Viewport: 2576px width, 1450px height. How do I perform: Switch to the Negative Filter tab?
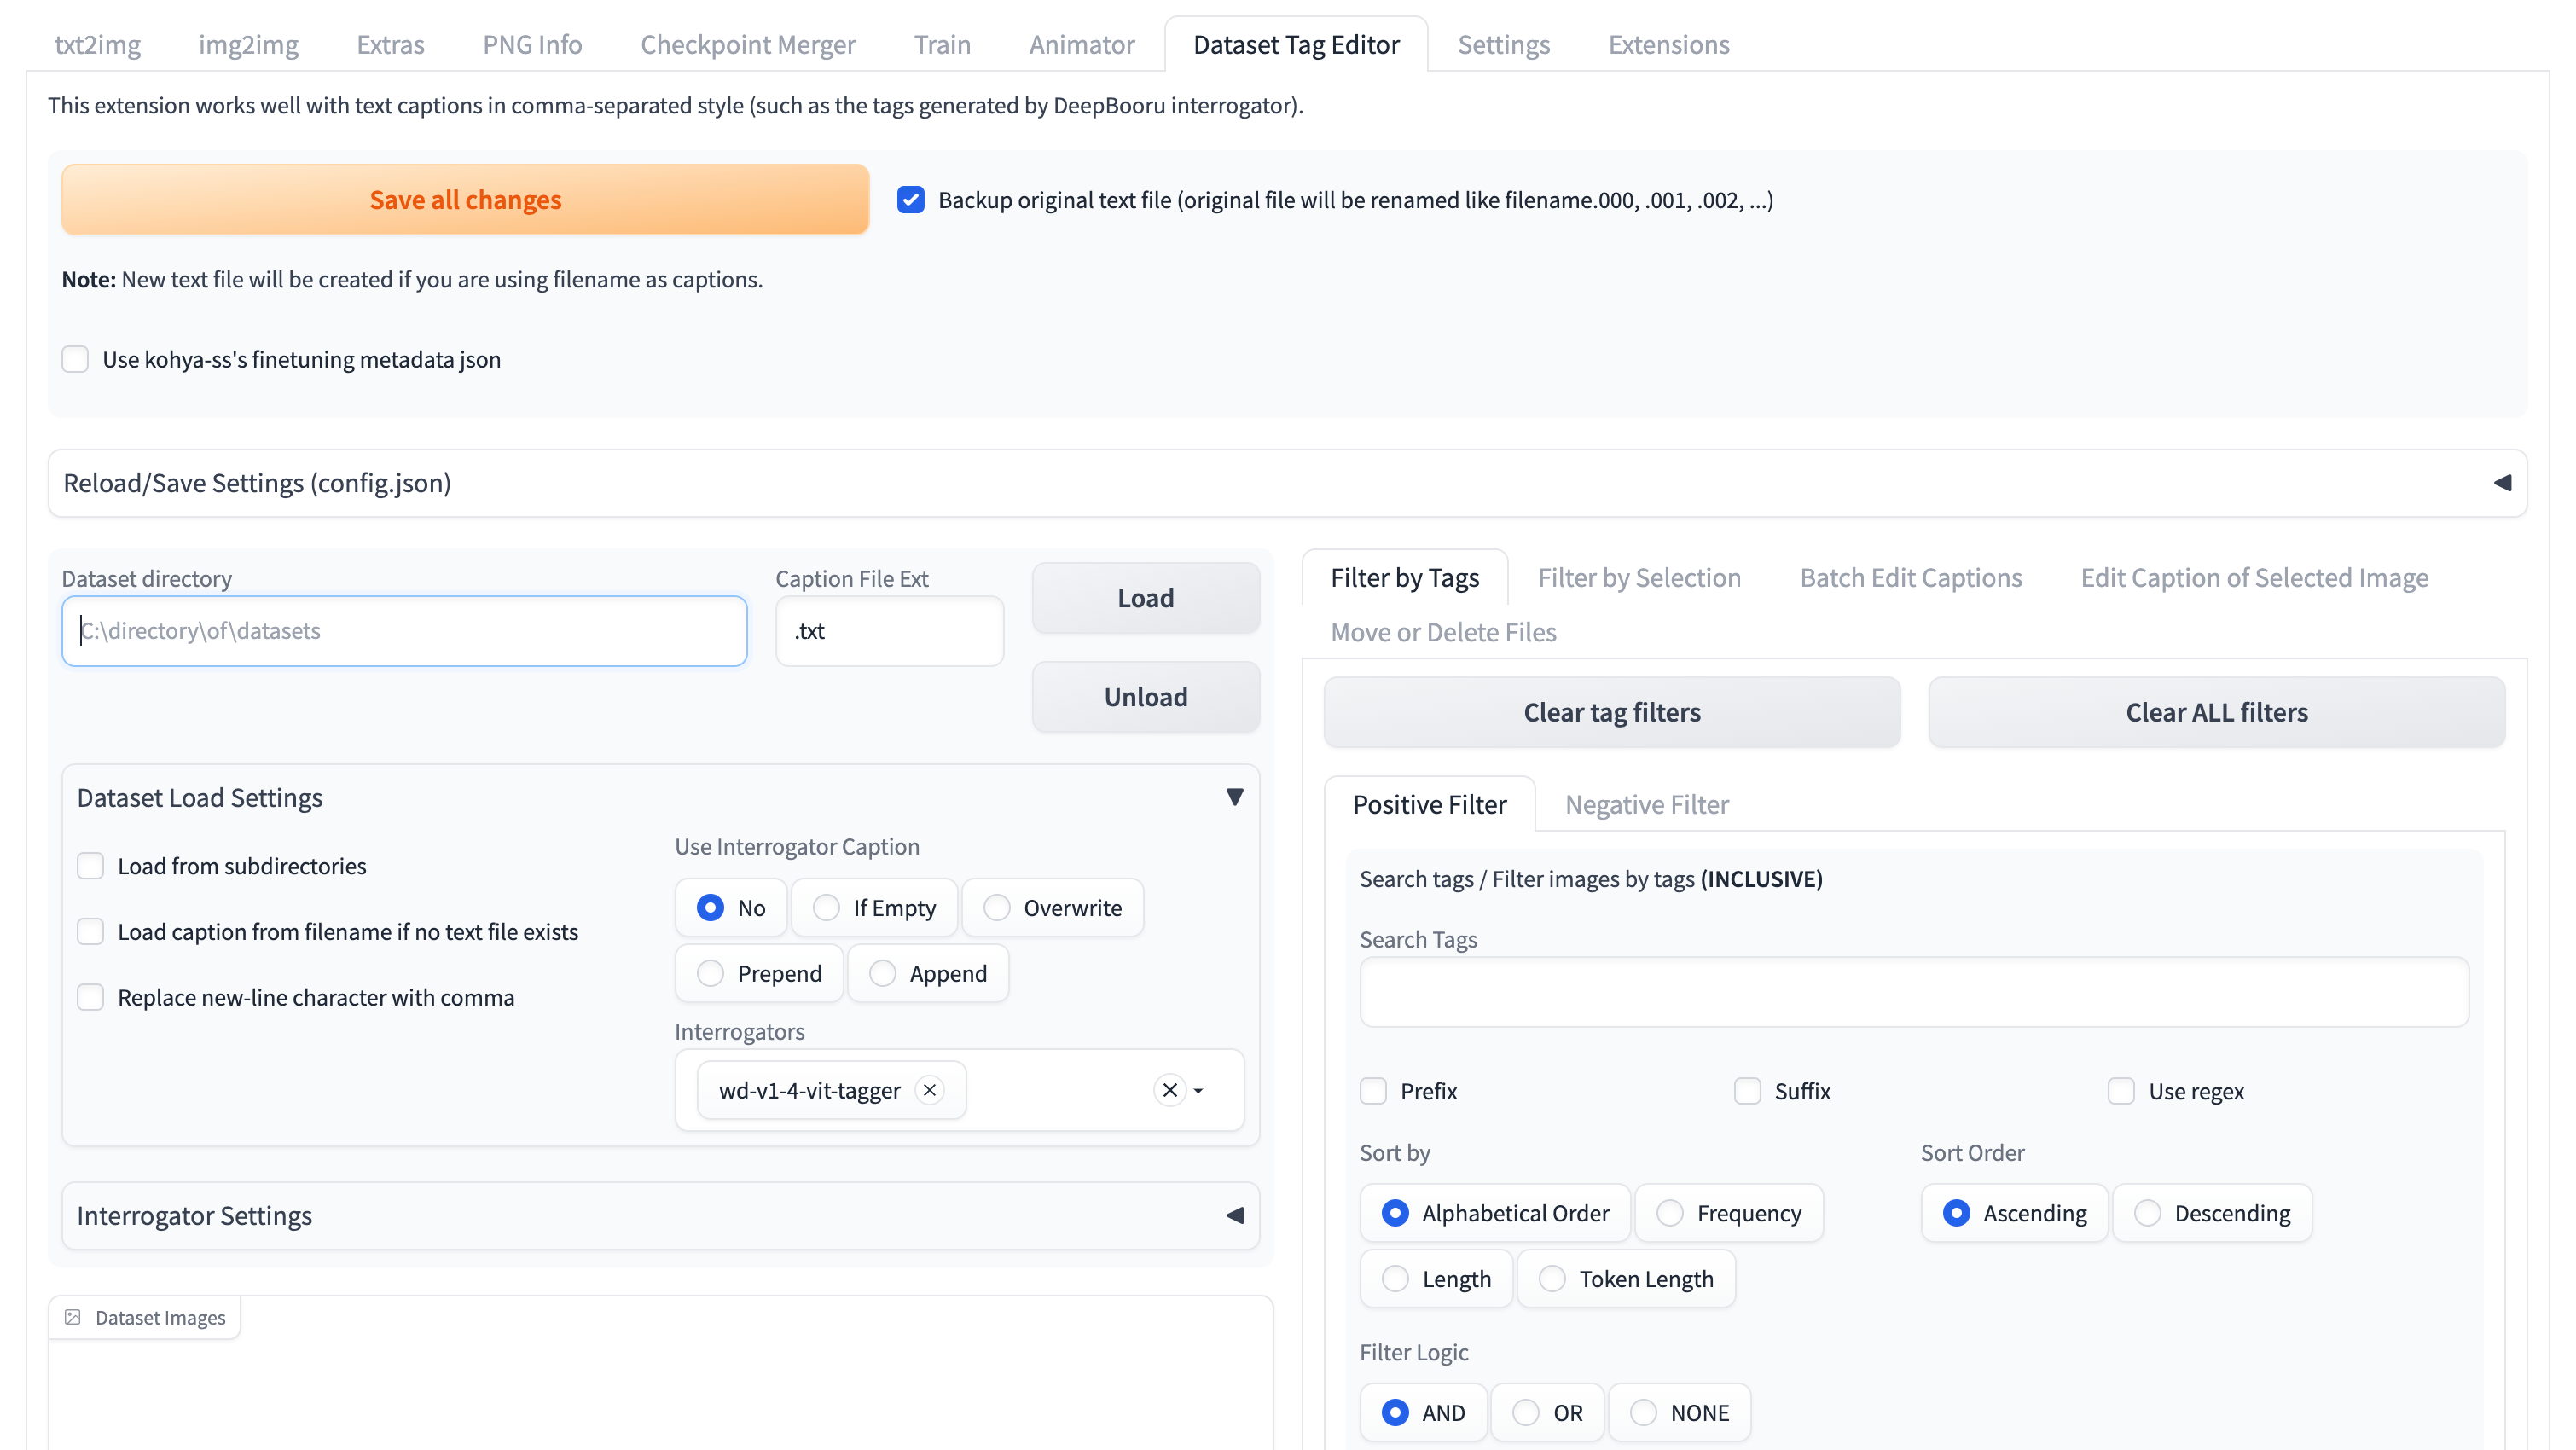[x=1646, y=804]
